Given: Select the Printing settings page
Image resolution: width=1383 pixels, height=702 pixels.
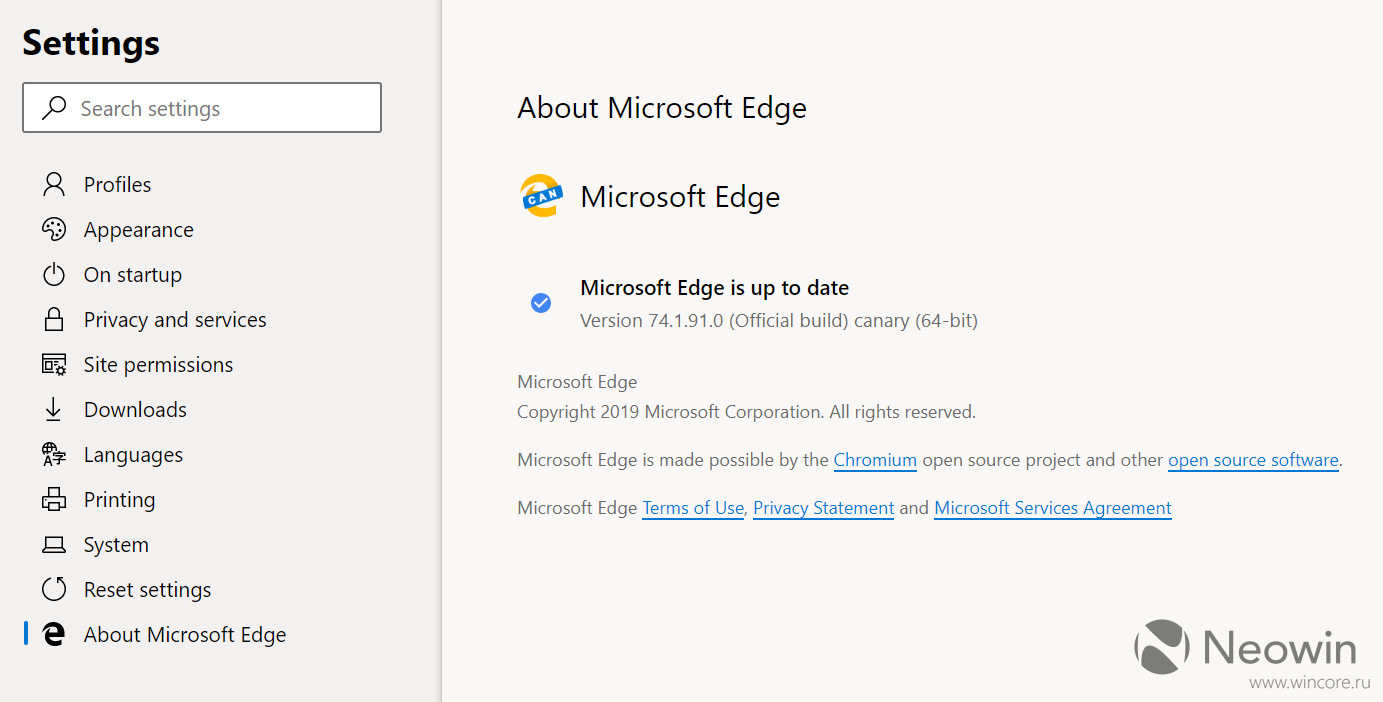Looking at the screenshot, I should [119, 499].
